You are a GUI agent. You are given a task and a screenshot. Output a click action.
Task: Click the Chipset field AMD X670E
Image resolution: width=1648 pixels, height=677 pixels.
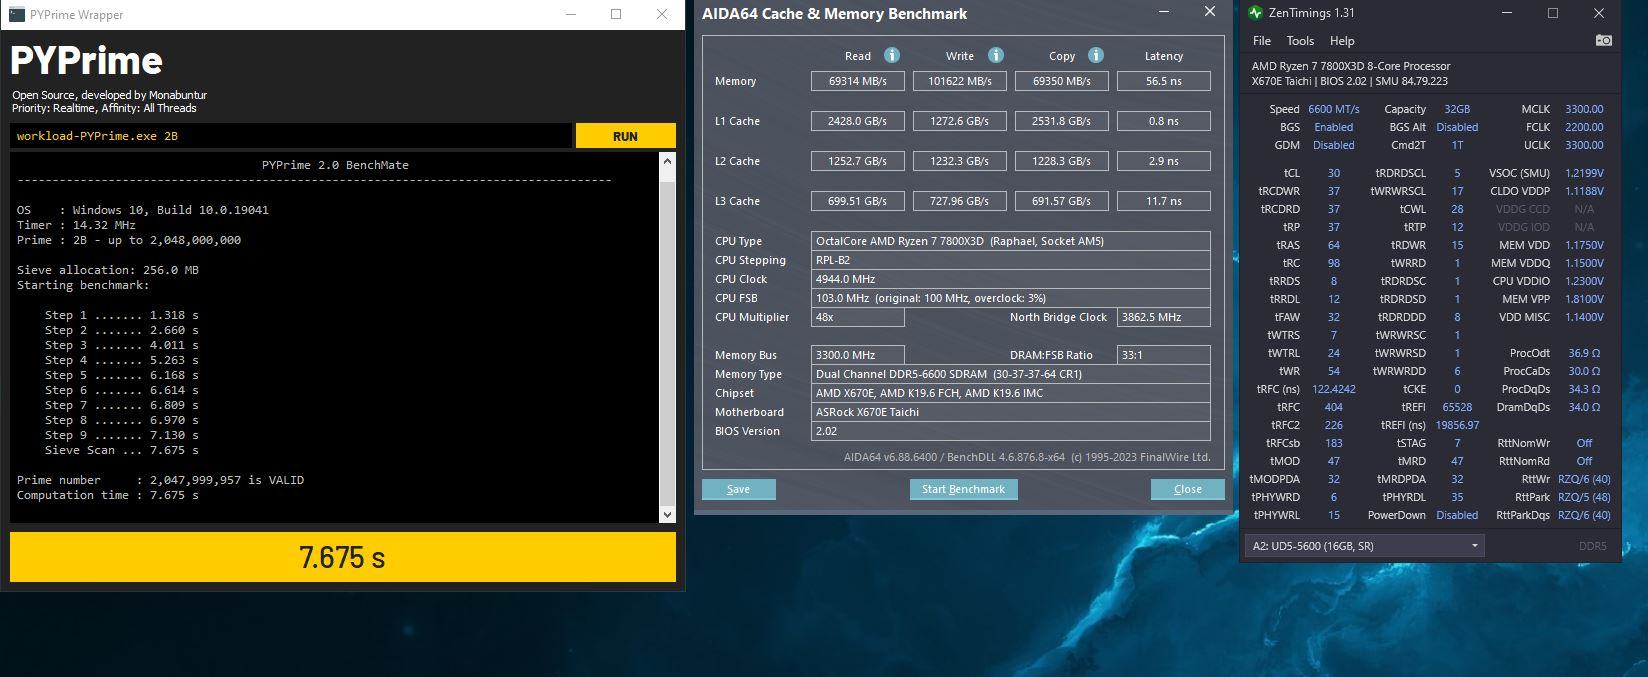1011,393
